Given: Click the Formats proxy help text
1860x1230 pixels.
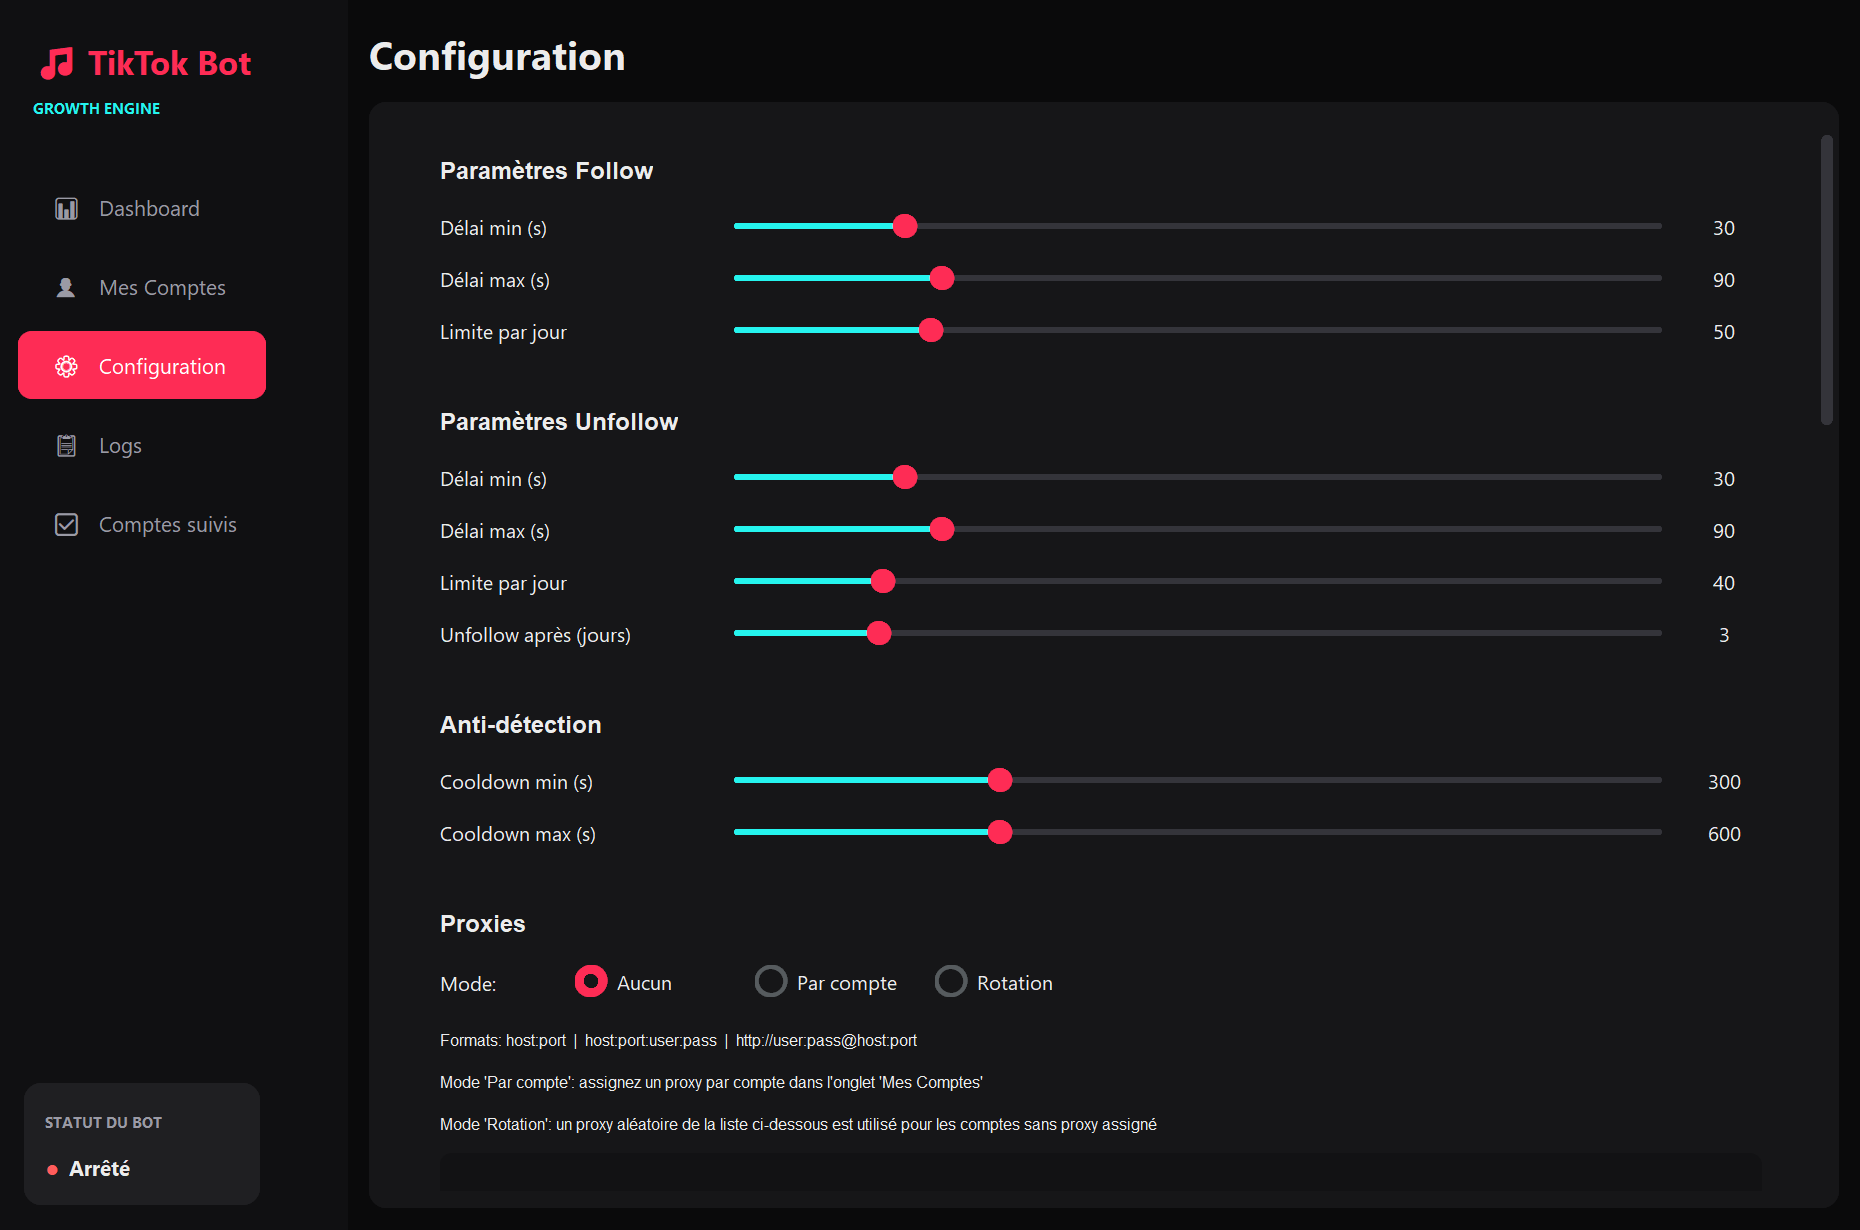Looking at the screenshot, I should 678,1041.
